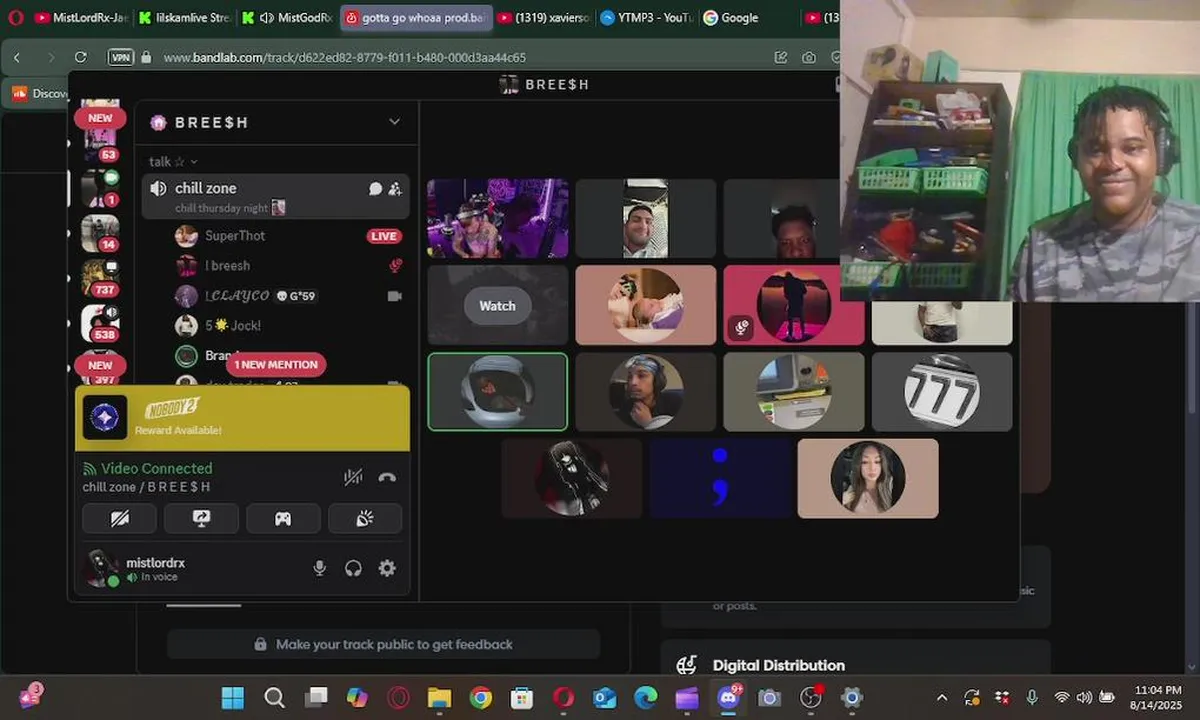Open server with 538 notification badge
The image size is (1200, 720).
100,324
